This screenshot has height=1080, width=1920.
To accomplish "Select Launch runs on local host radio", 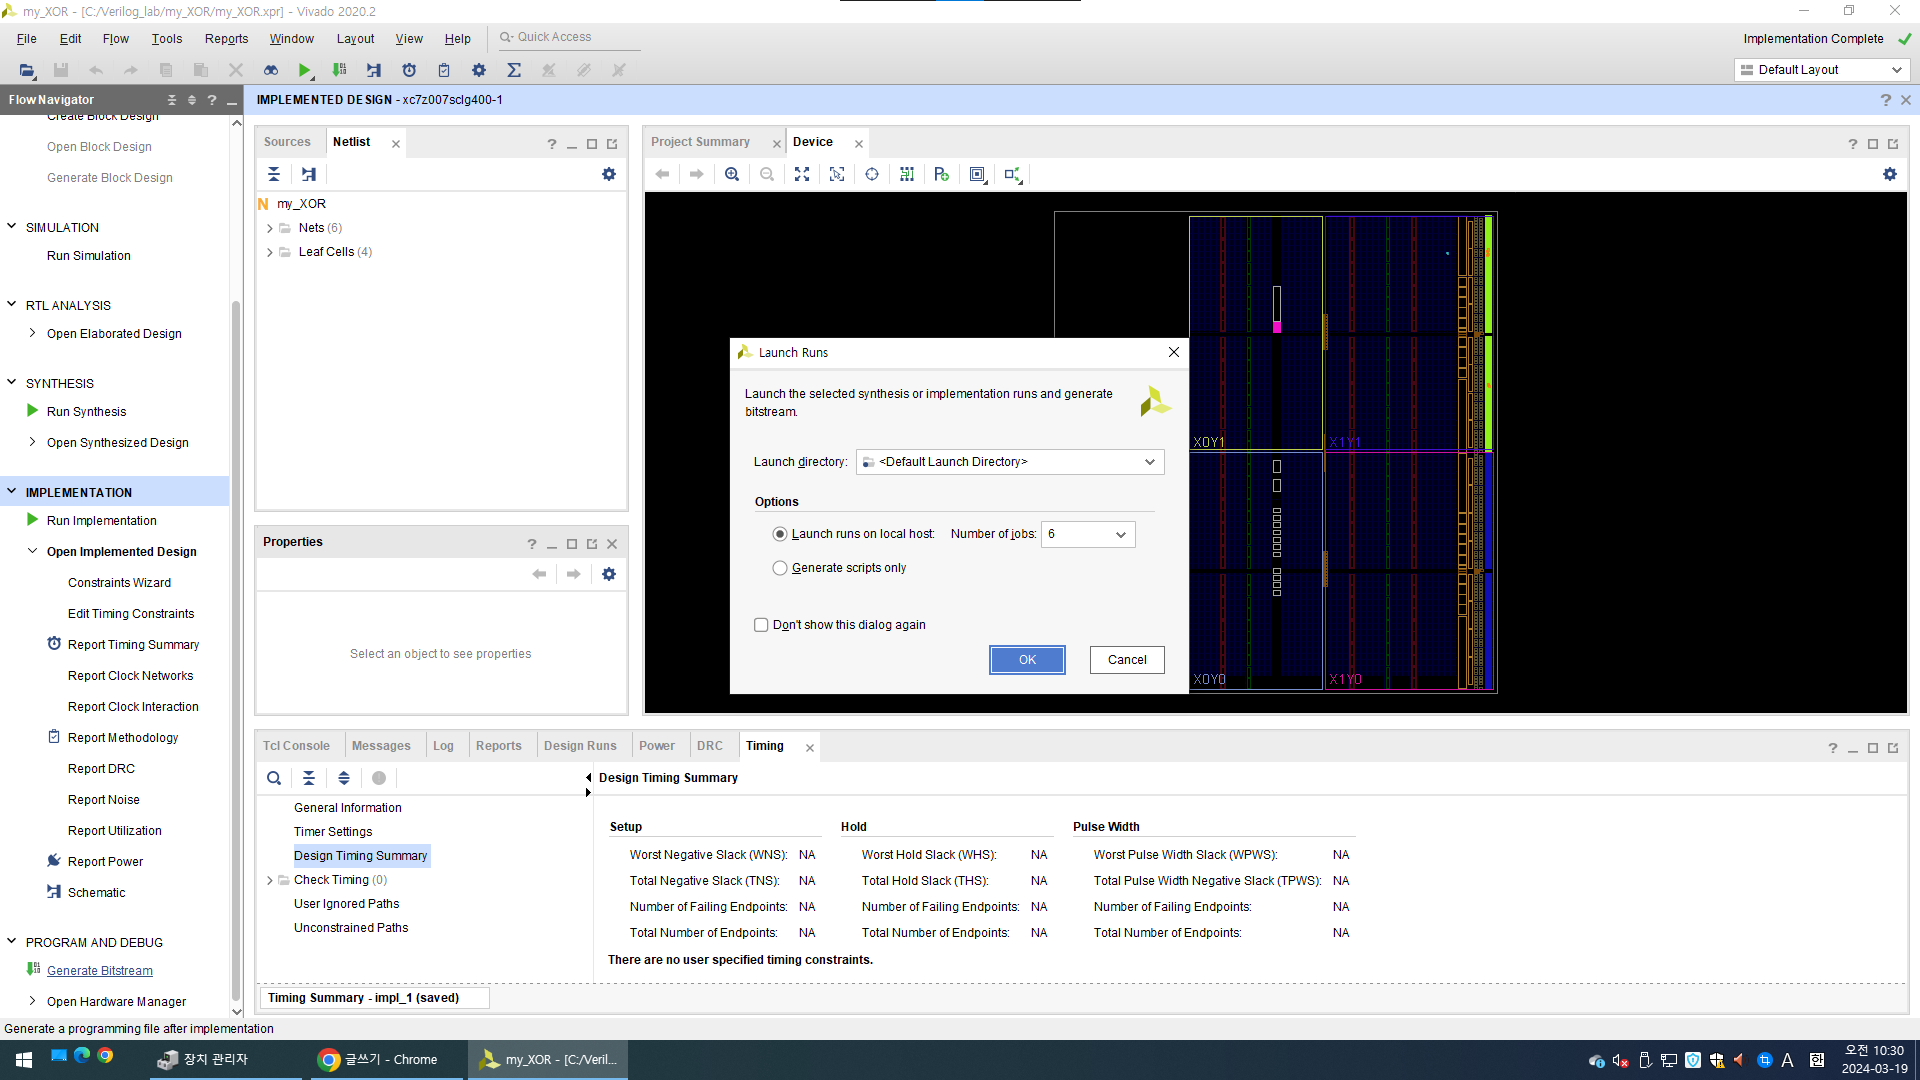I will pyautogui.click(x=780, y=534).
